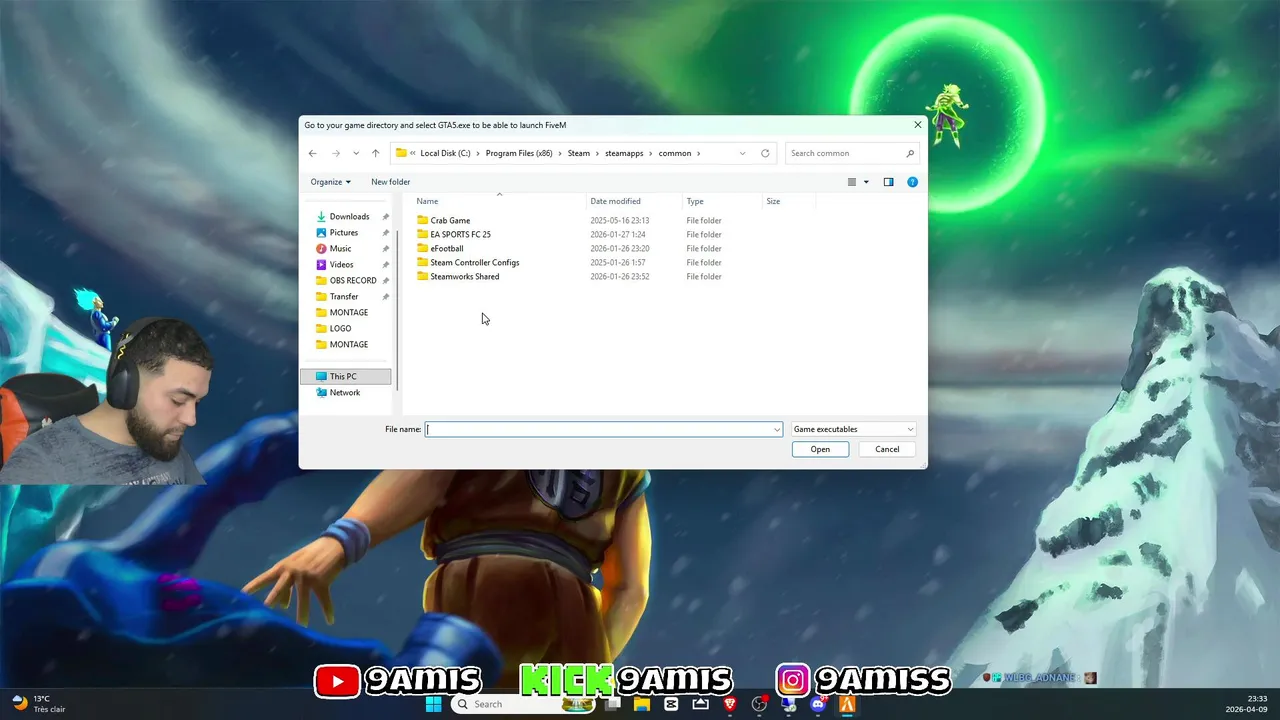The width and height of the screenshot is (1280, 720).
Task: Open LOGO folder in sidebar
Action: (340, 328)
